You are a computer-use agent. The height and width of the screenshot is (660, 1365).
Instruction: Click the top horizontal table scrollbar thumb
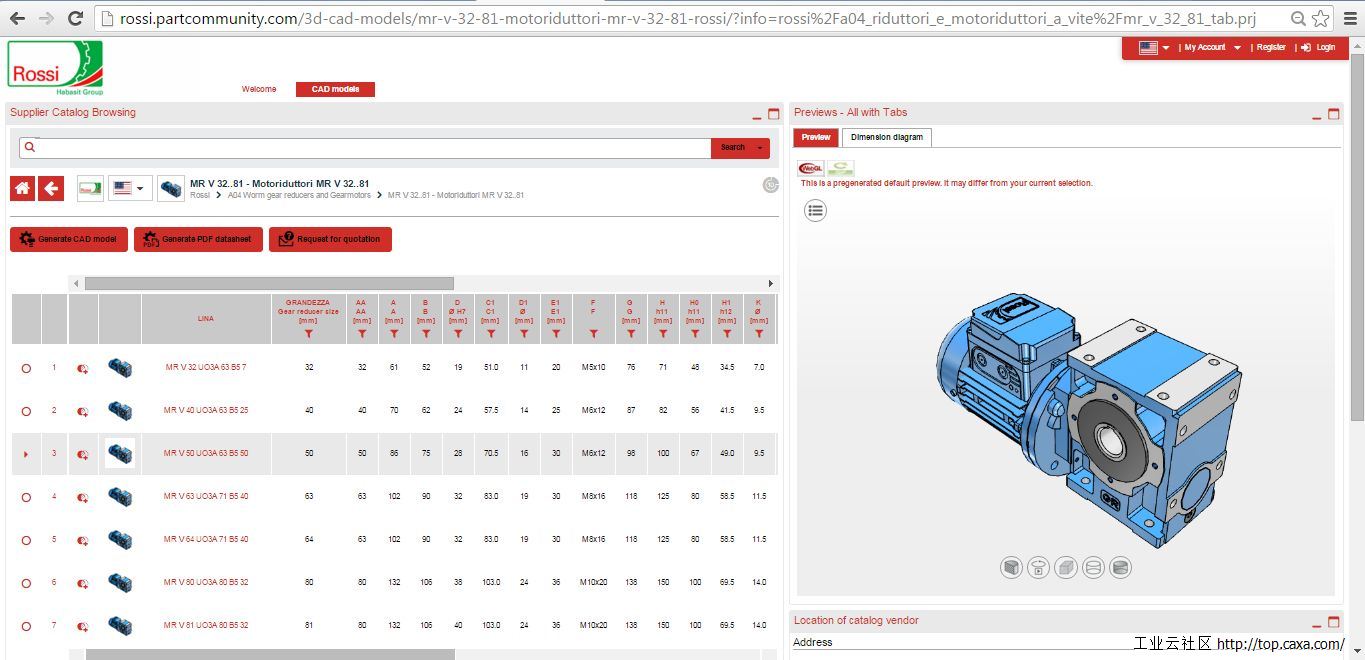click(269, 284)
